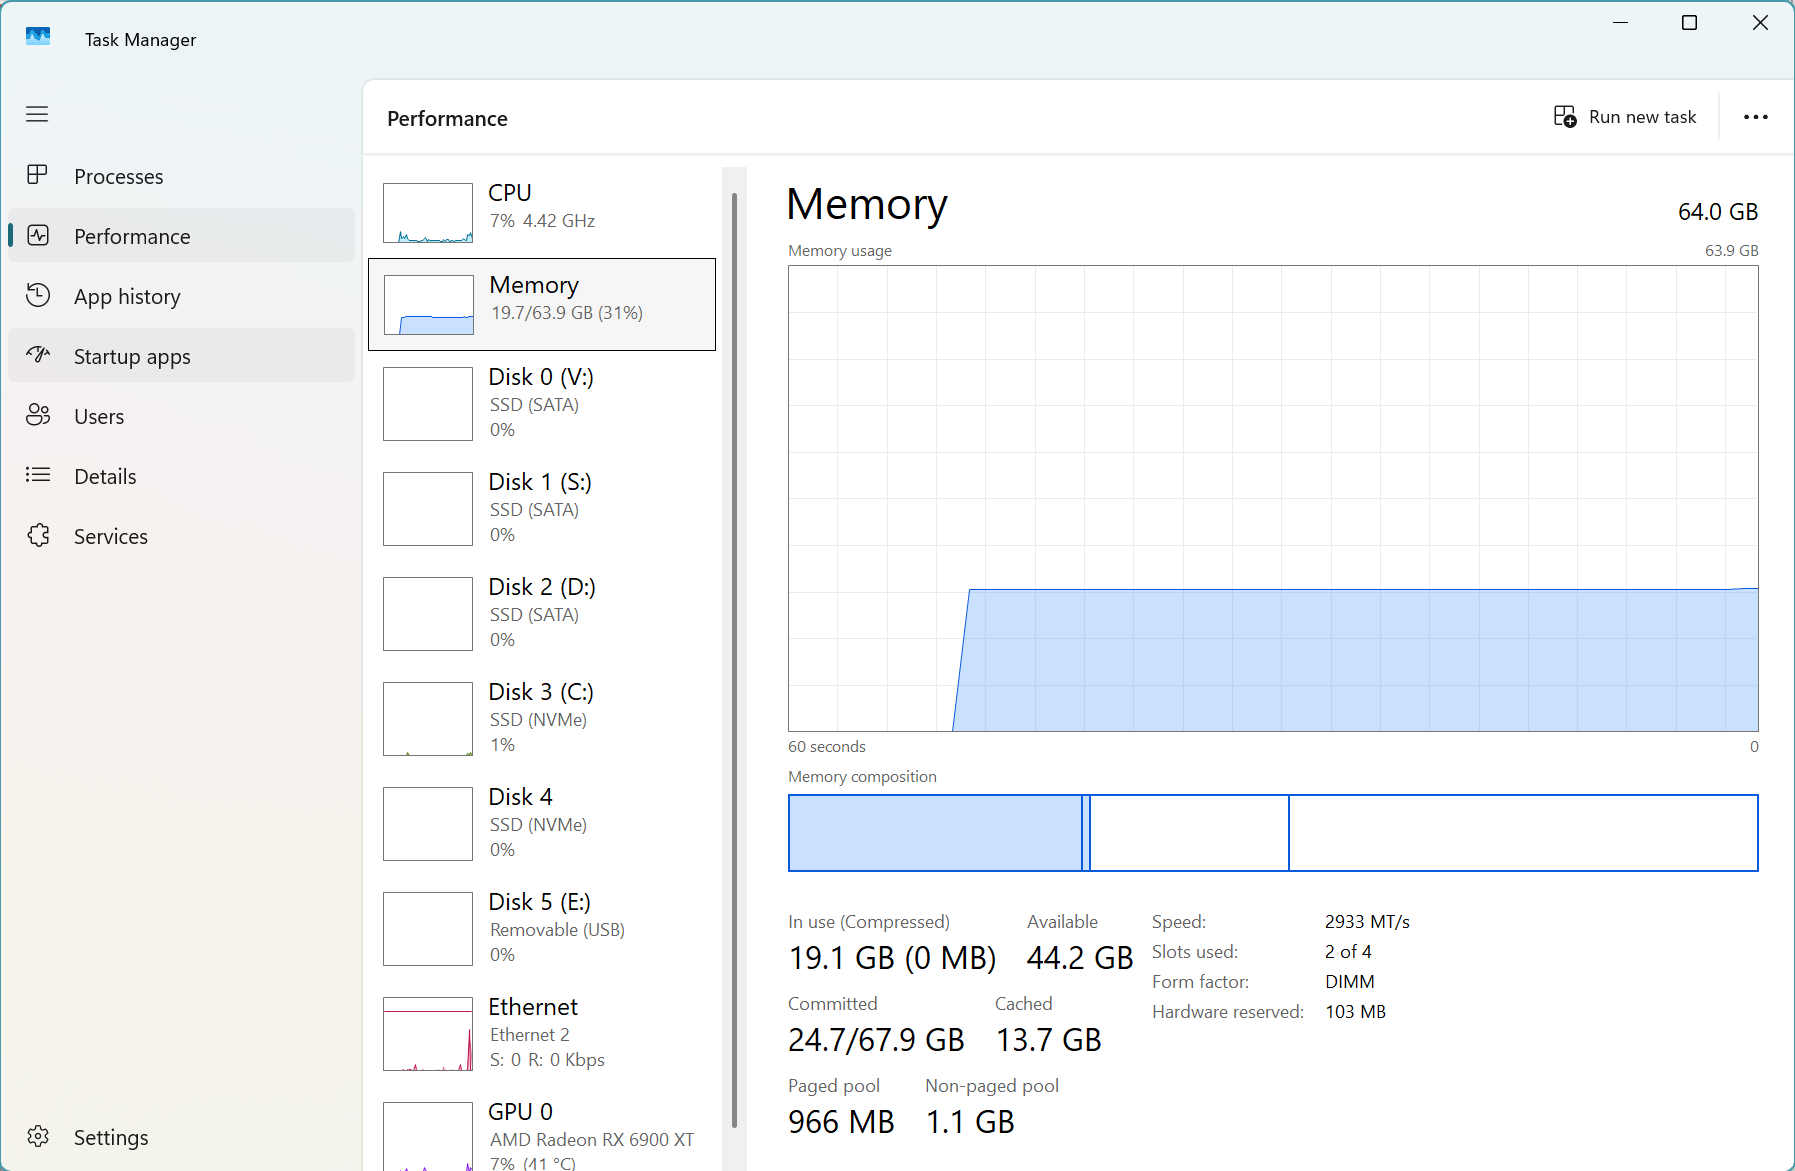Open the Users page icon
Image resolution: width=1795 pixels, height=1171 pixels.
coord(37,415)
